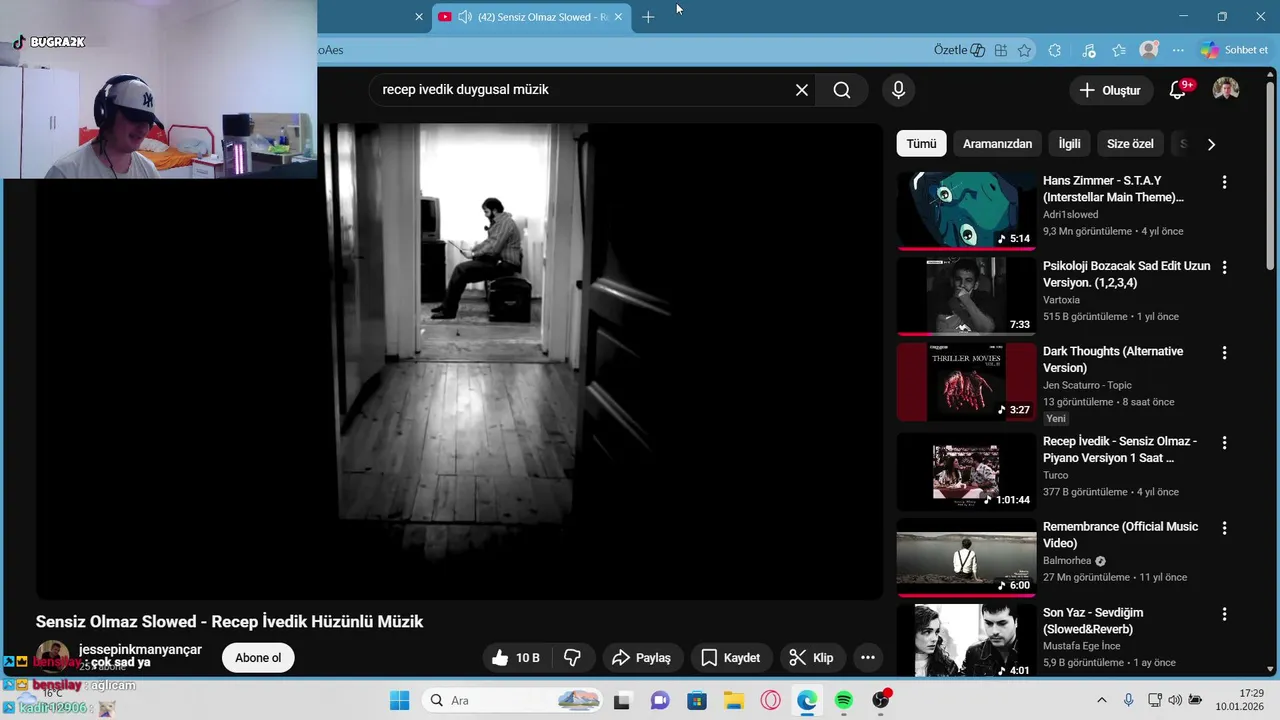
Task: Open options menu for Psikoloji Bozacak video
Action: coord(1224,267)
